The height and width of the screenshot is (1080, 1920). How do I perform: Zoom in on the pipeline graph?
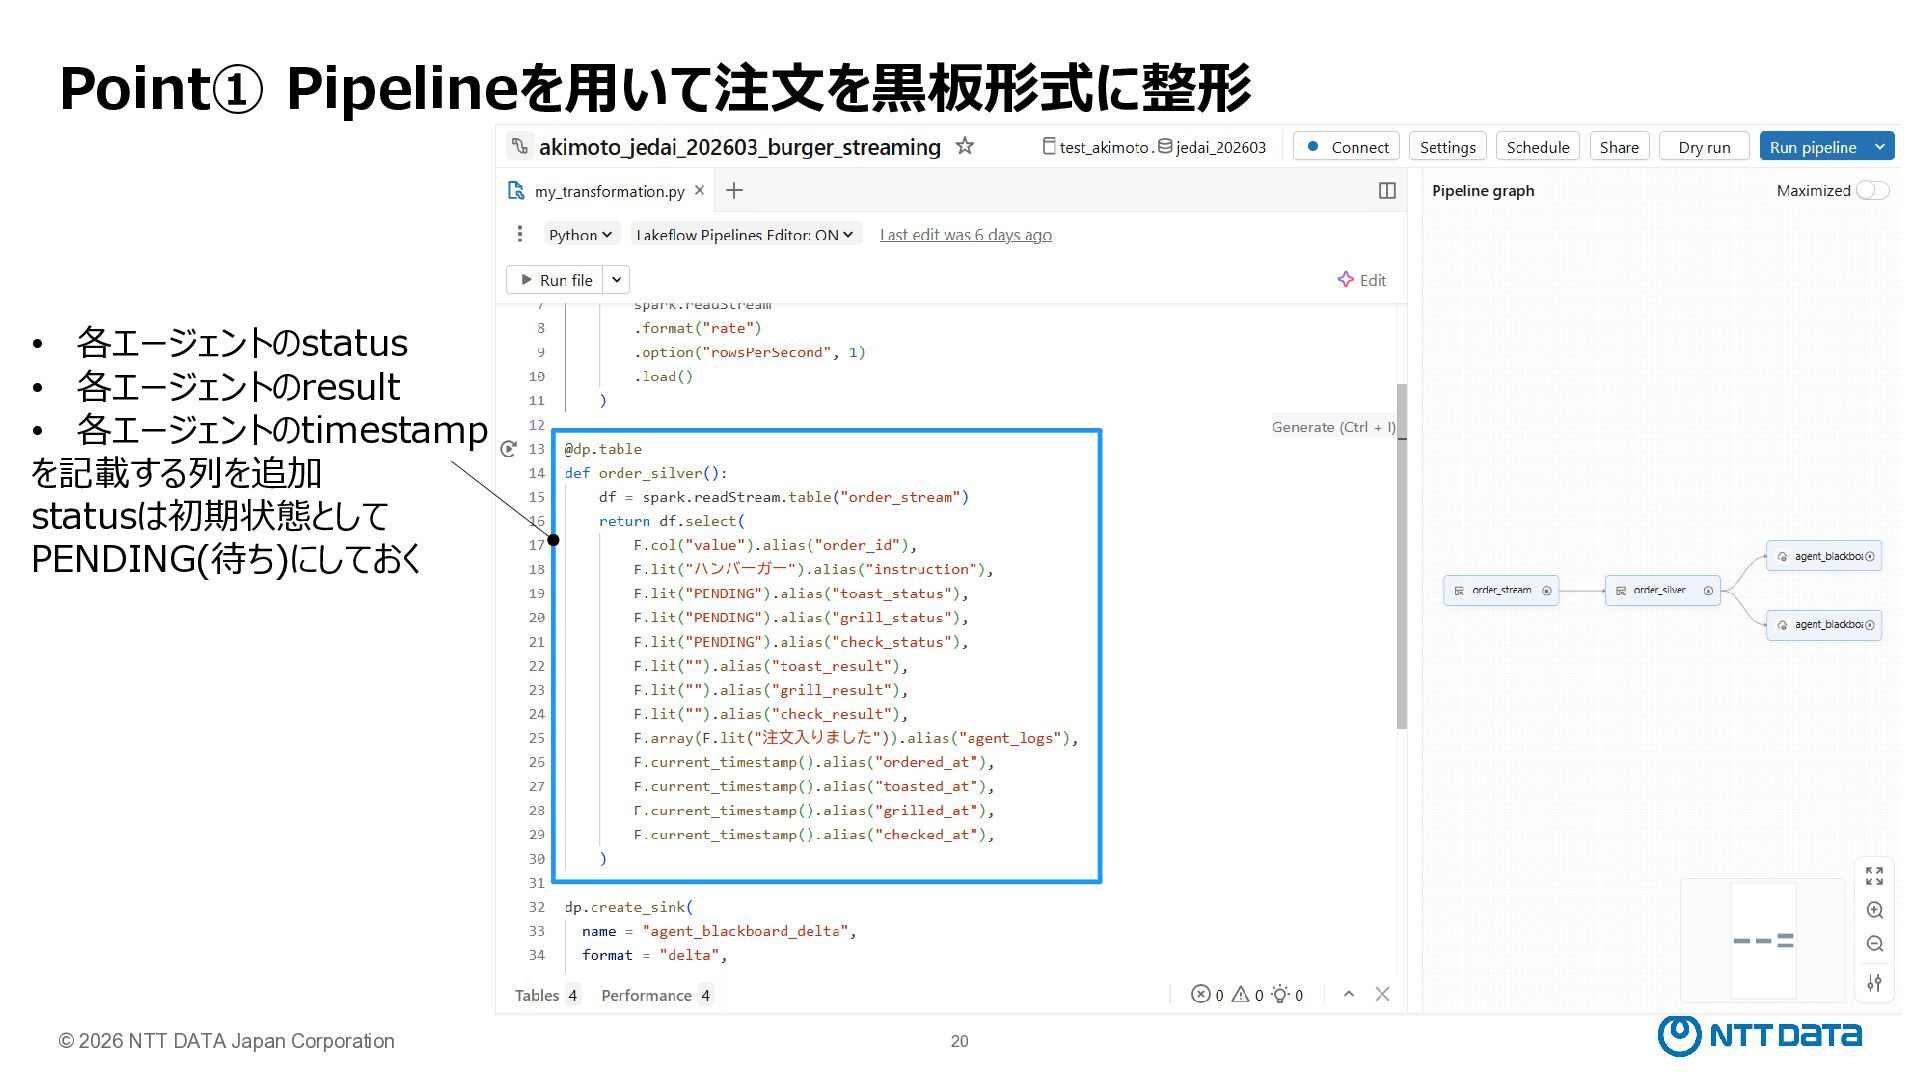[x=1874, y=910]
